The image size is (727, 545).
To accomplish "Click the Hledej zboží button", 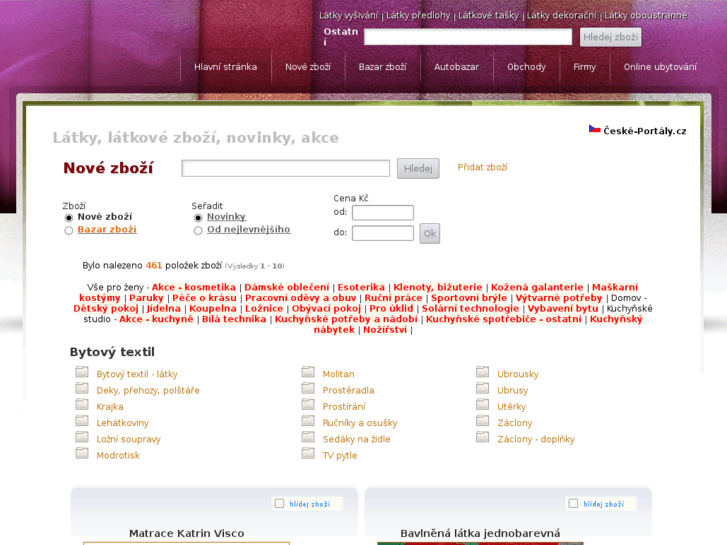I will point(611,37).
